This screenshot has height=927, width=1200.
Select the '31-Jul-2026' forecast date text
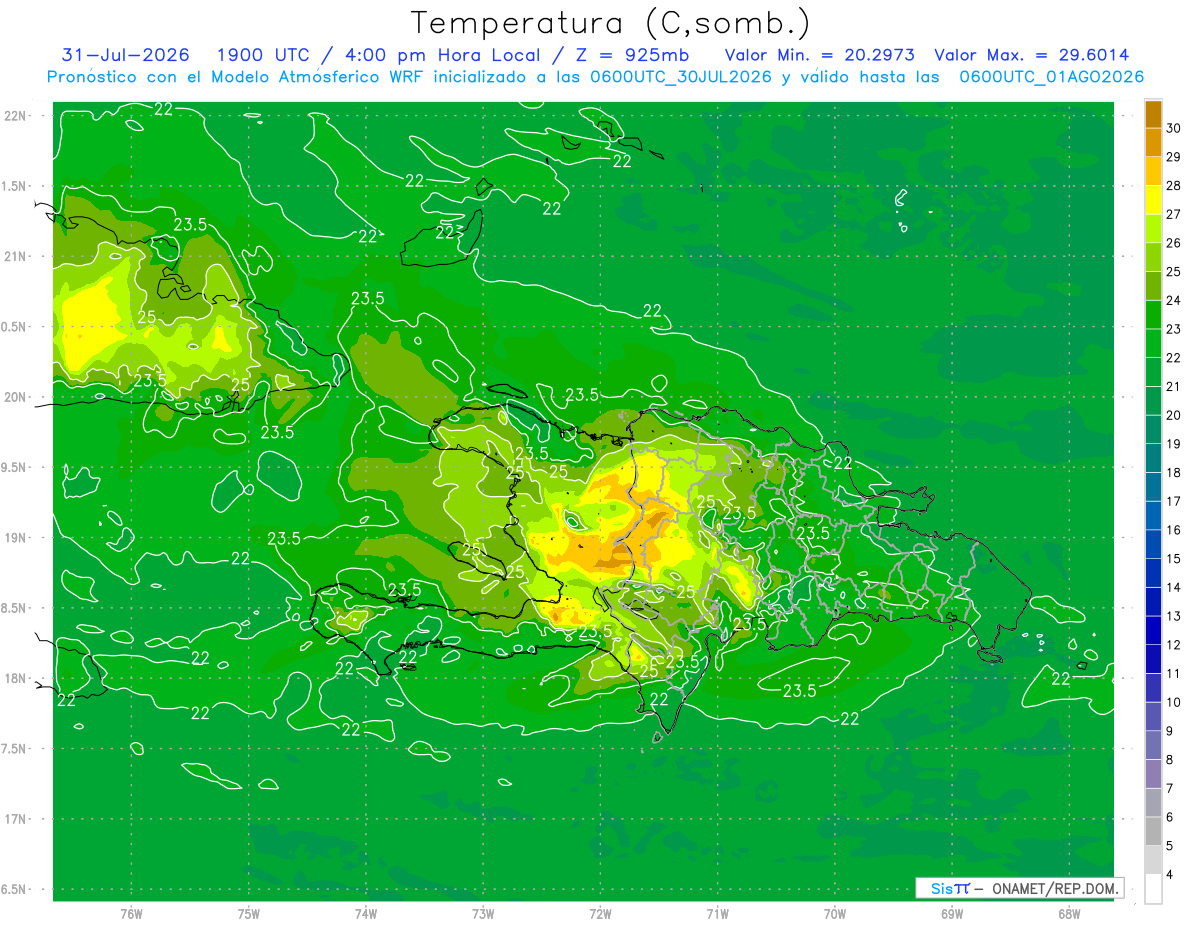coord(125,55)
